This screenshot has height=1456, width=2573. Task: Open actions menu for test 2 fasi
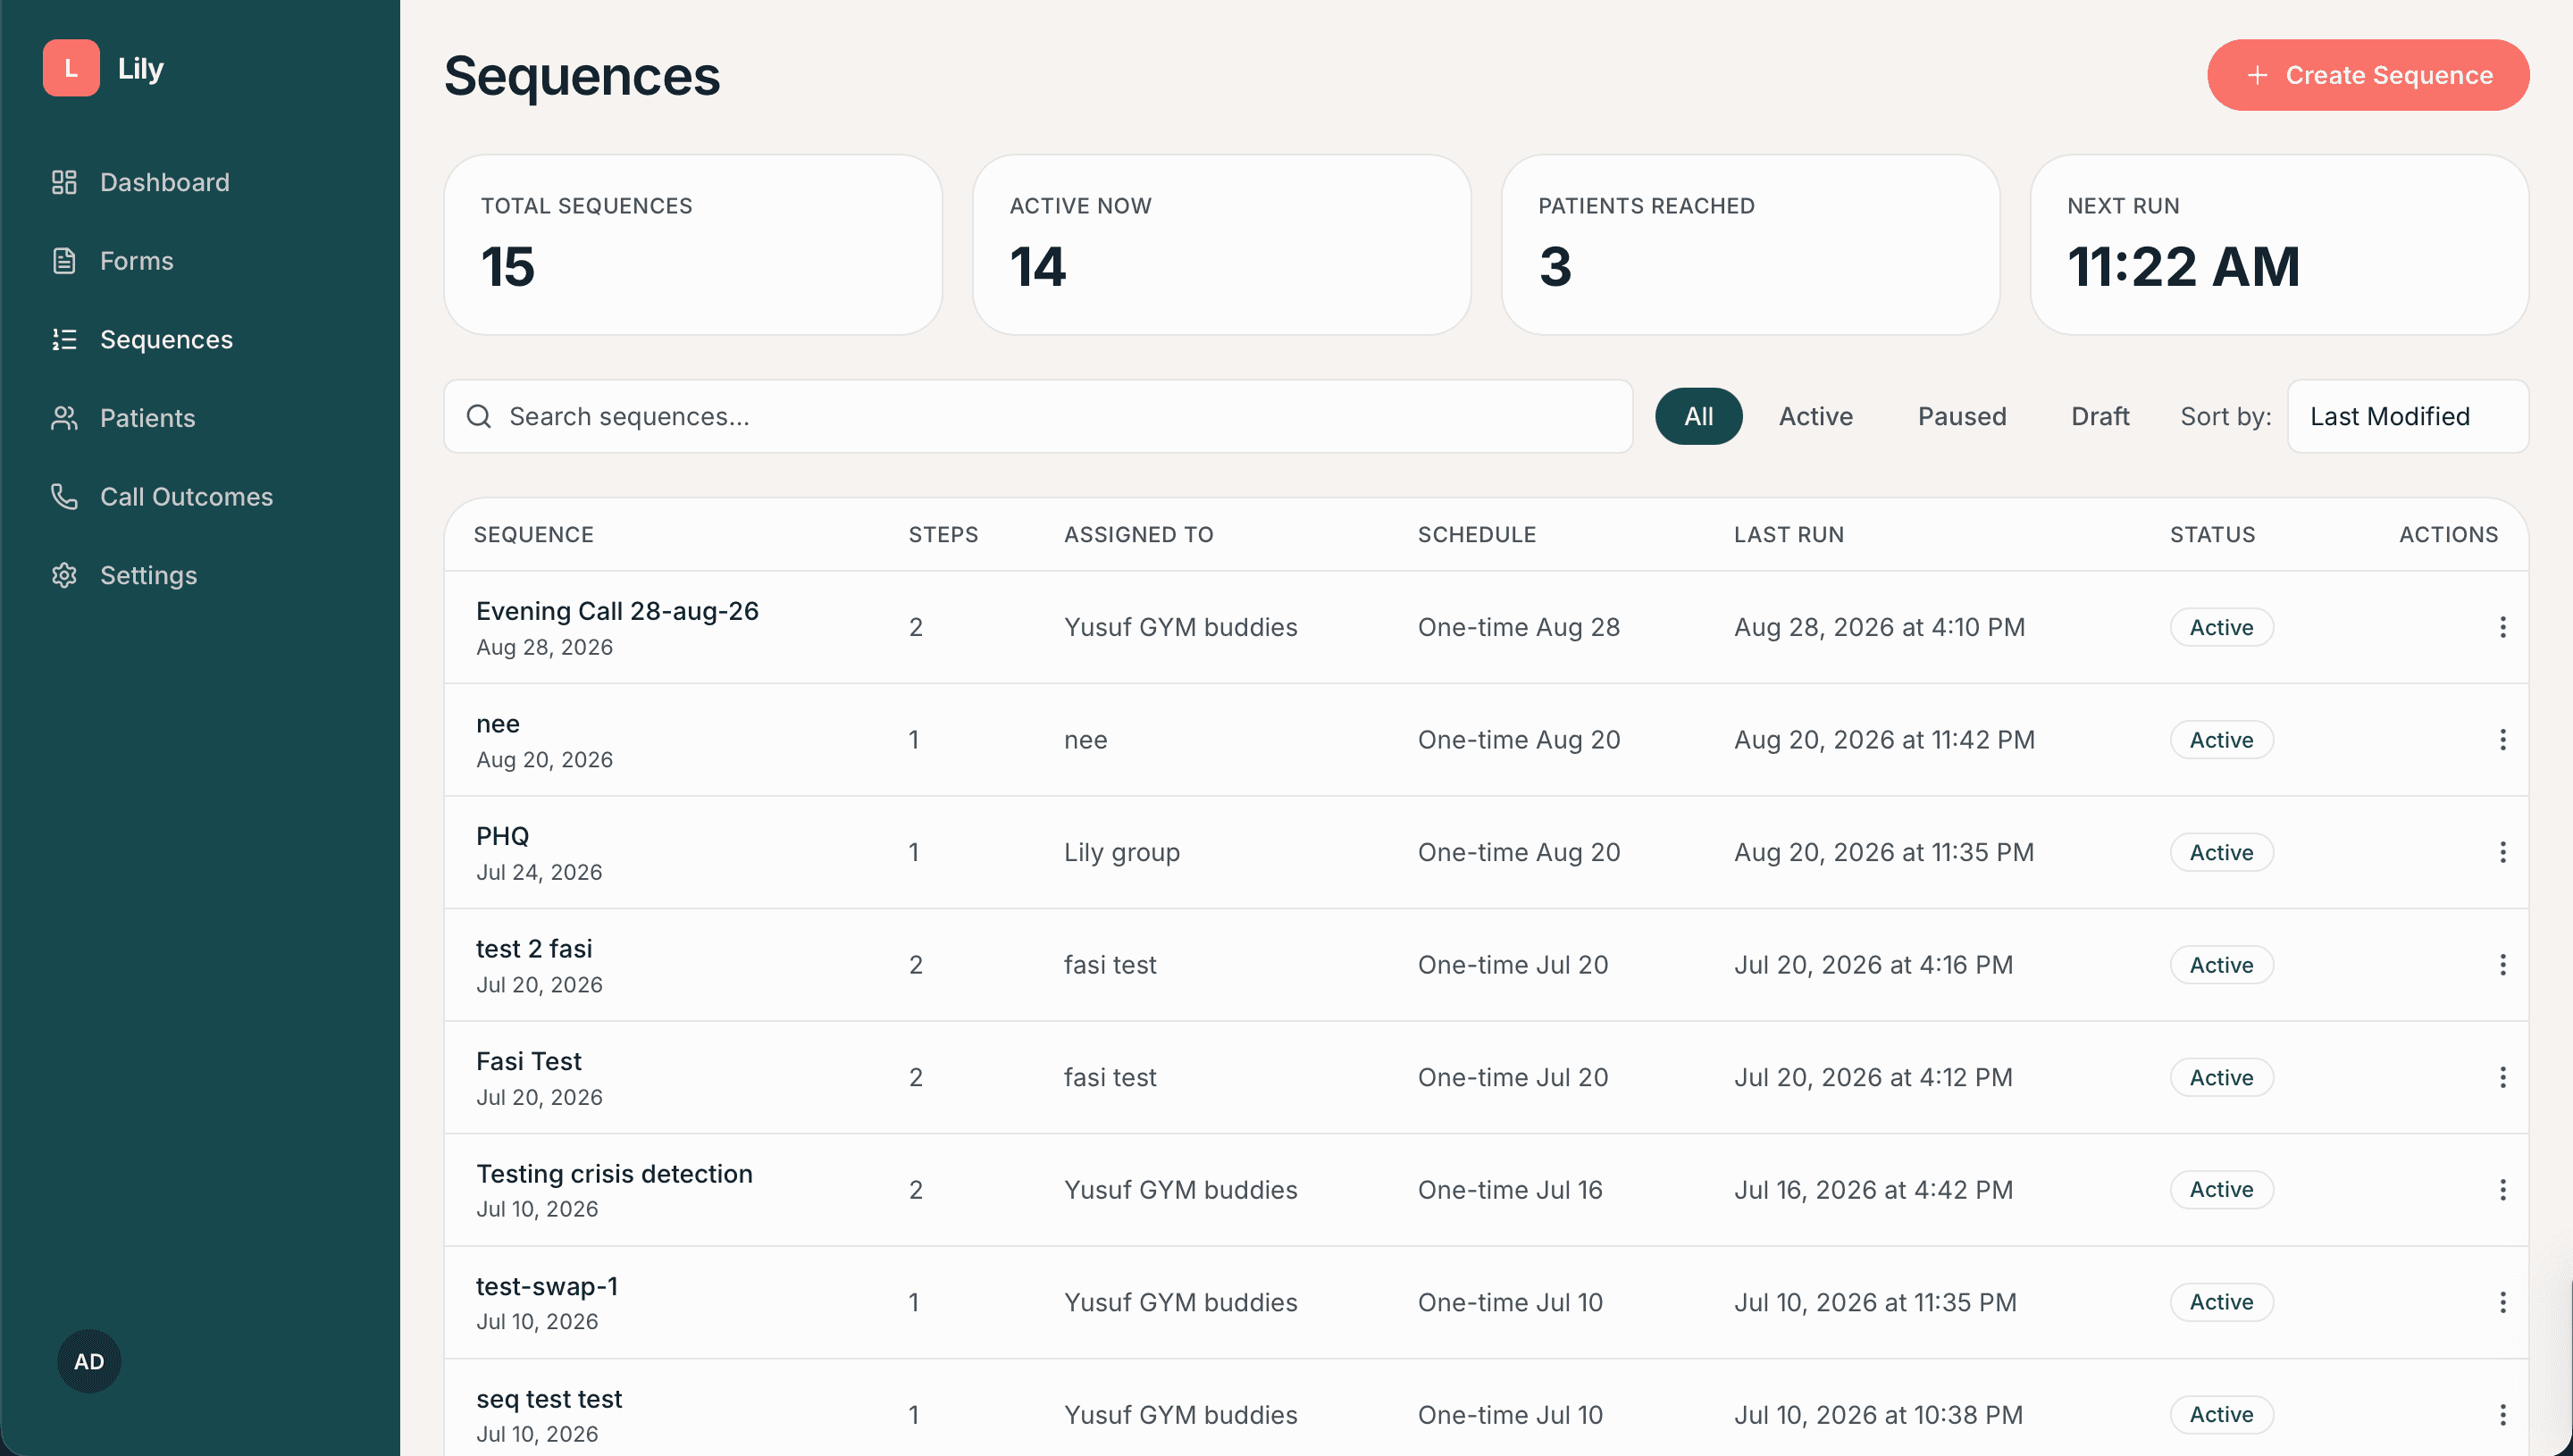pos(2502,965)
